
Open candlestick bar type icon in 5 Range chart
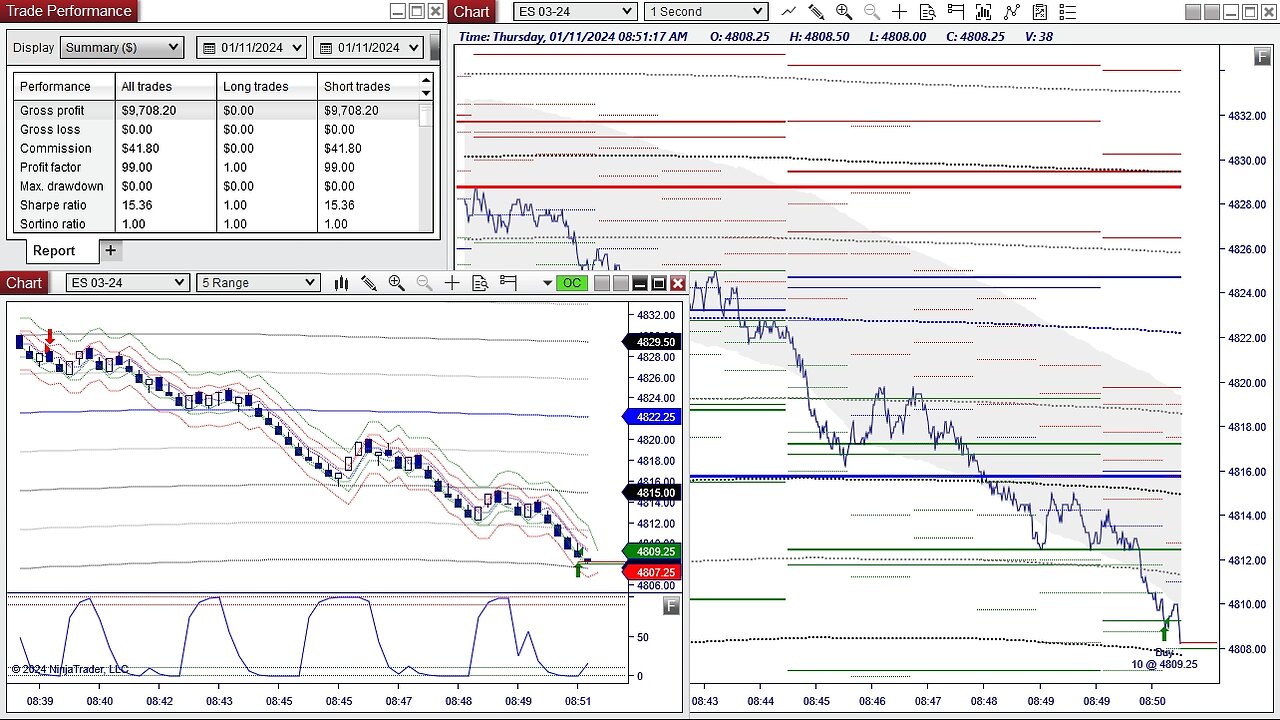[341, 283]
